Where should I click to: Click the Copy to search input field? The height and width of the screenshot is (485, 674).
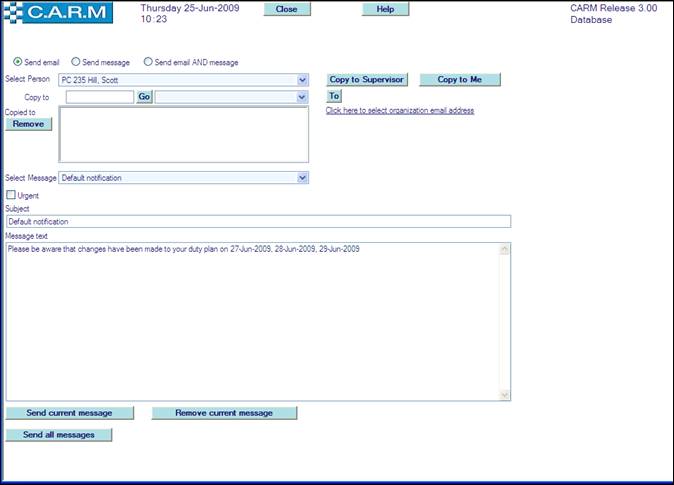(99, 98)
